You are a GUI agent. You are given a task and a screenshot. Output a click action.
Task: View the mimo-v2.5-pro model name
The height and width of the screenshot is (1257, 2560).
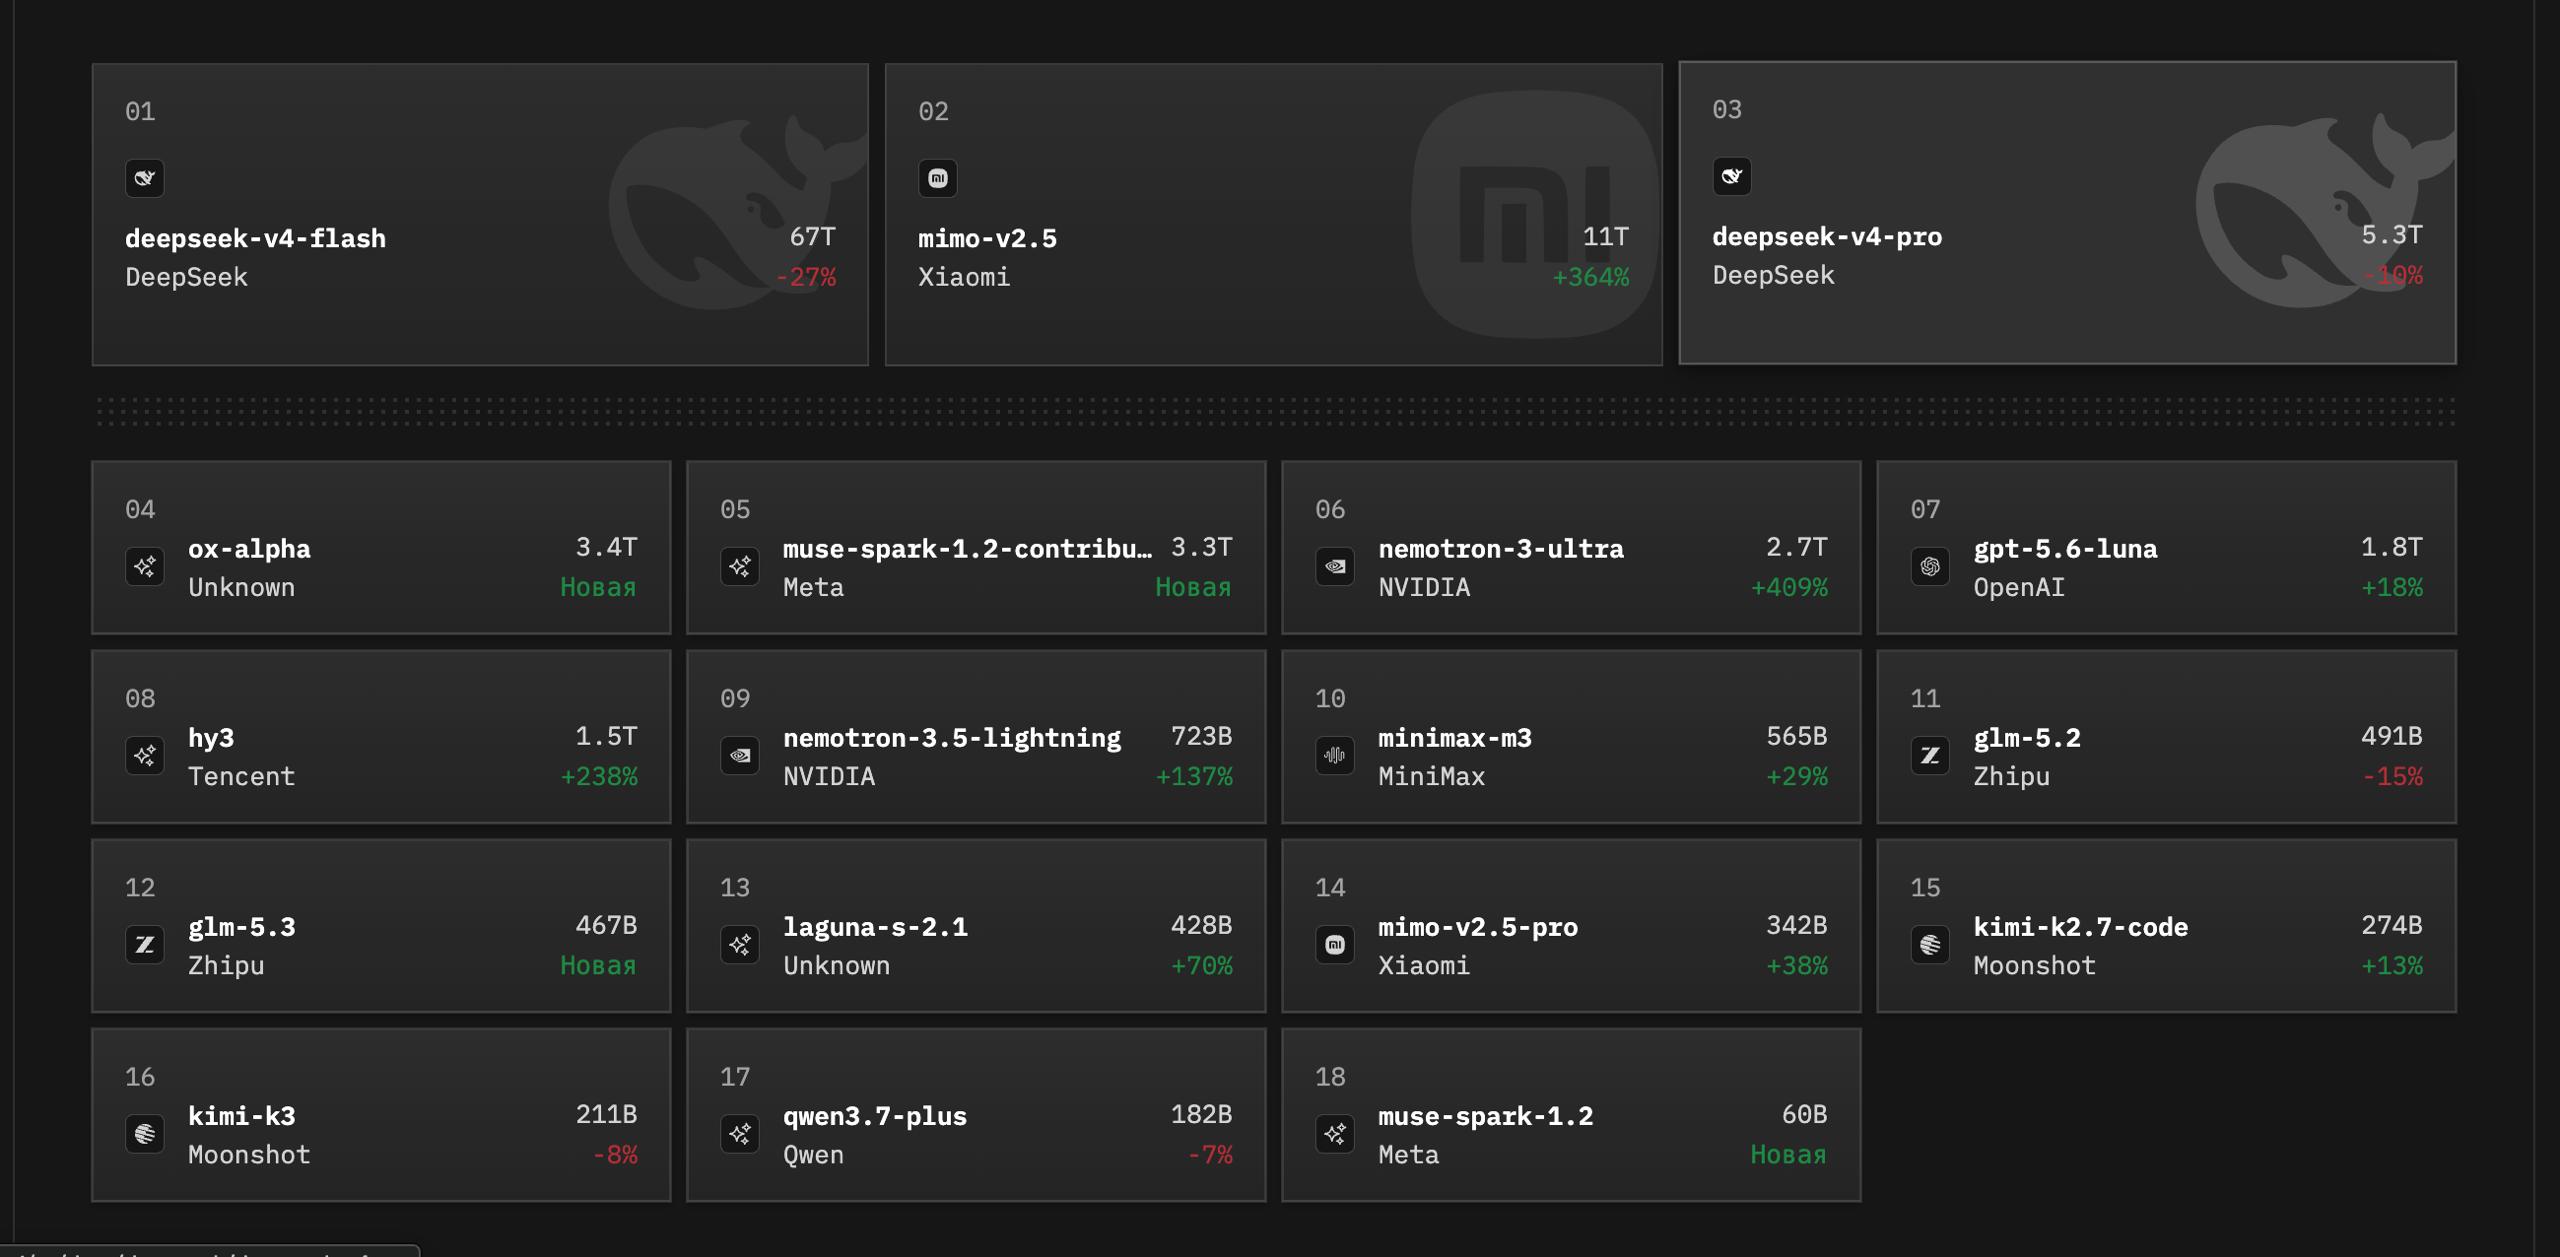point(1478,927)
